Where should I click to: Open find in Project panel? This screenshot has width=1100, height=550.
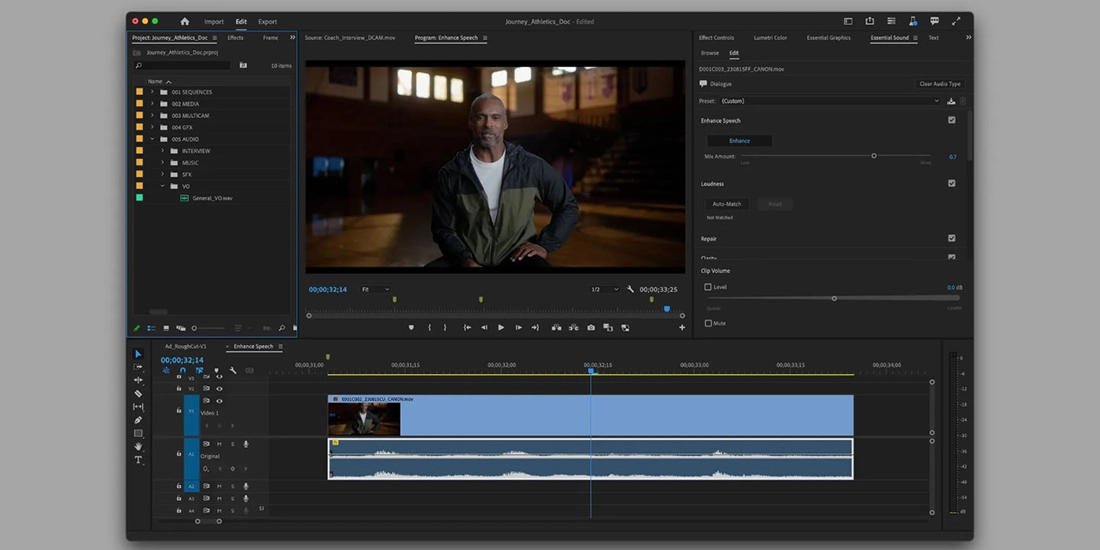coord(281,328)
